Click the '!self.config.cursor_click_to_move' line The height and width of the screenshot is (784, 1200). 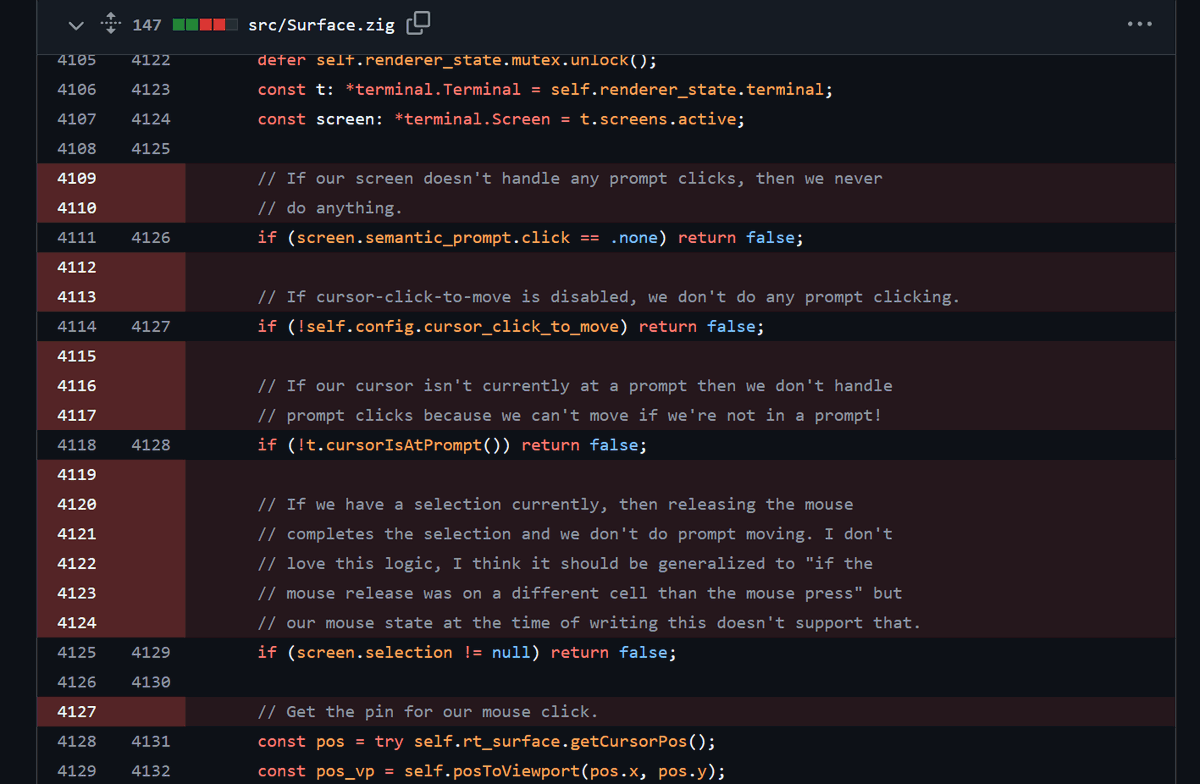pos(511,327)
